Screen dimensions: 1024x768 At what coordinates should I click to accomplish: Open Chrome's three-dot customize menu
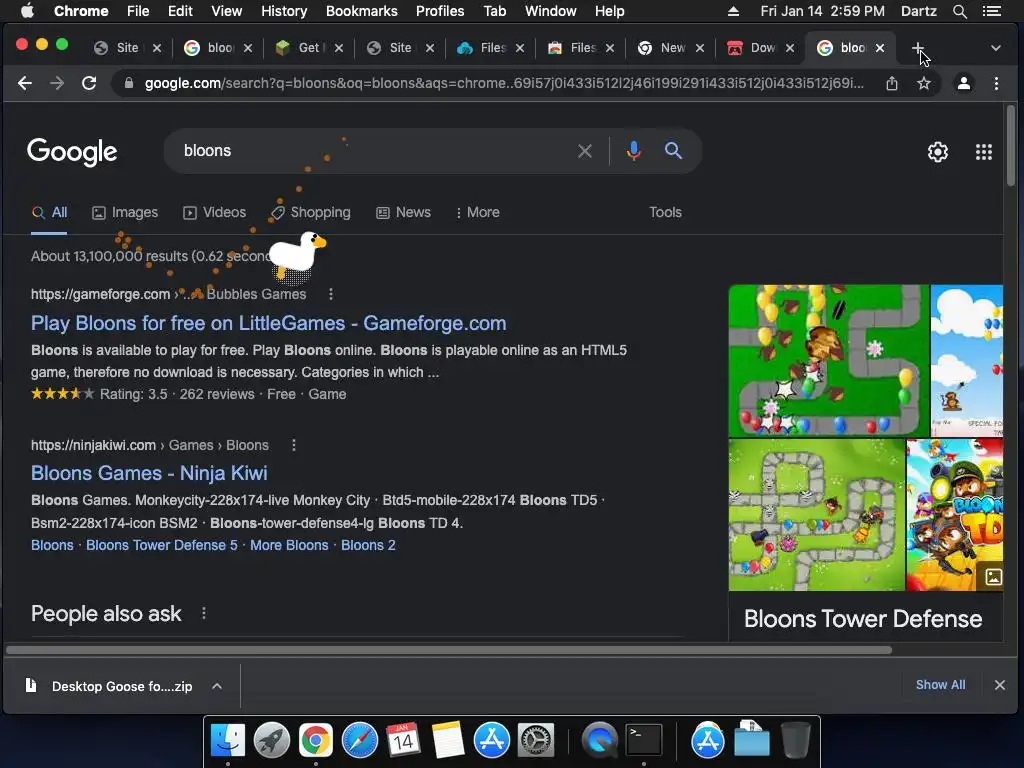pyautogui.click(x=996, y=84)
